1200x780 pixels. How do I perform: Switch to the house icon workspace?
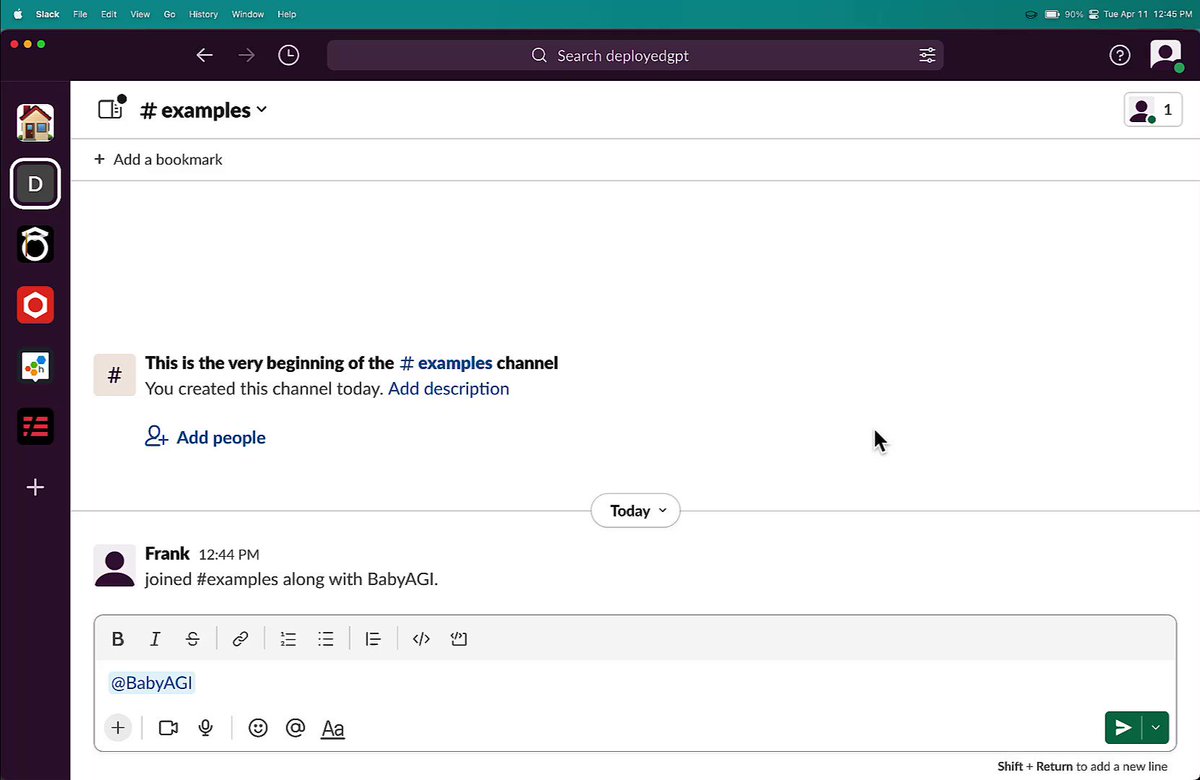click(35, 122)
